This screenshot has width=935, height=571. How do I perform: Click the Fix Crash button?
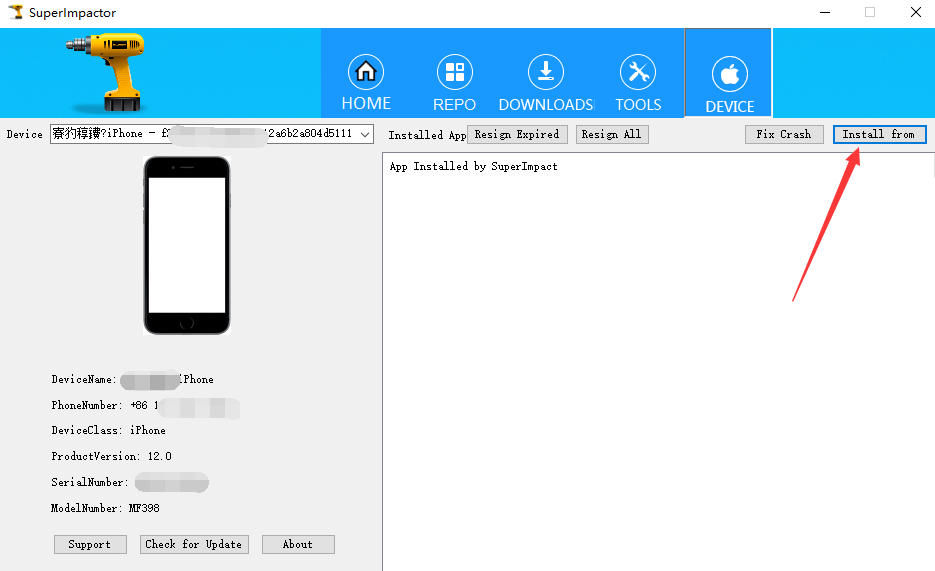click(784, 135)
